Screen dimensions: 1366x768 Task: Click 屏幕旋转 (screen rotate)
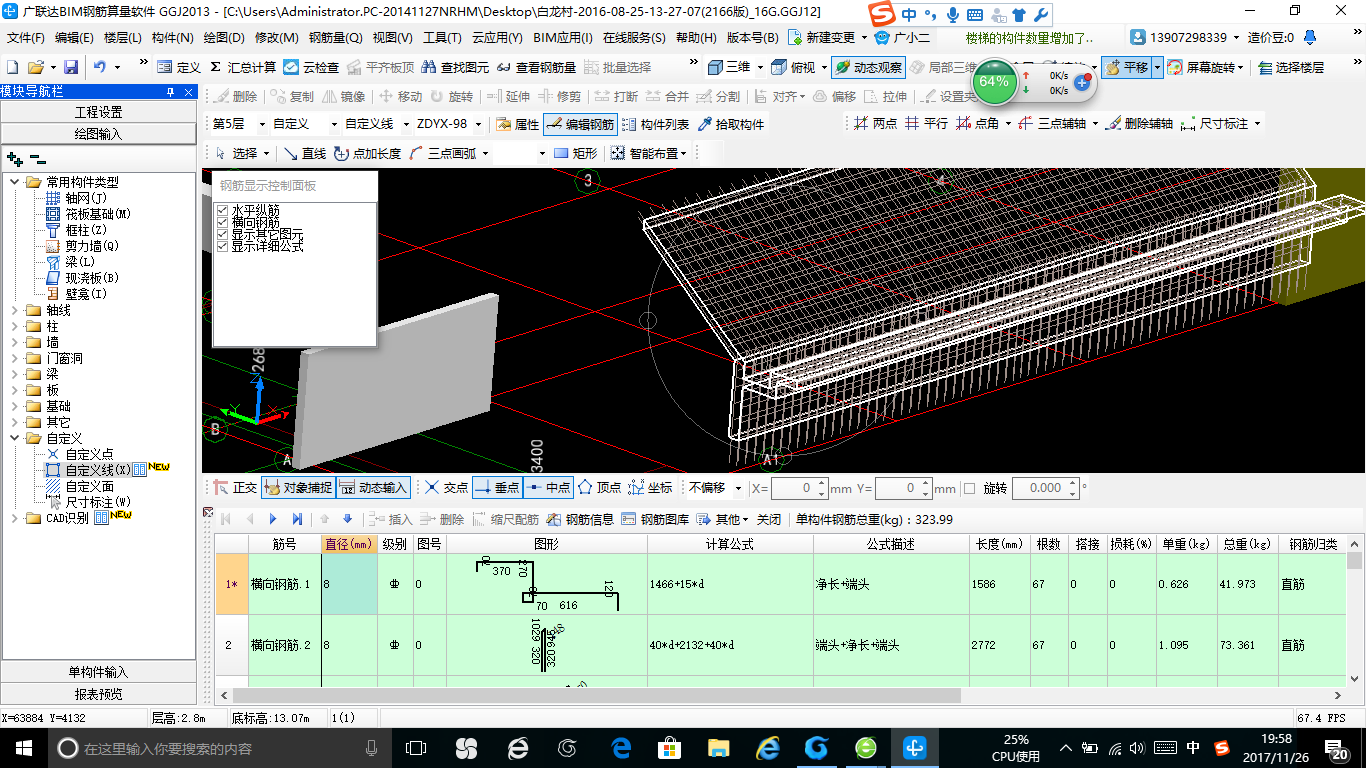[1206, 67]
